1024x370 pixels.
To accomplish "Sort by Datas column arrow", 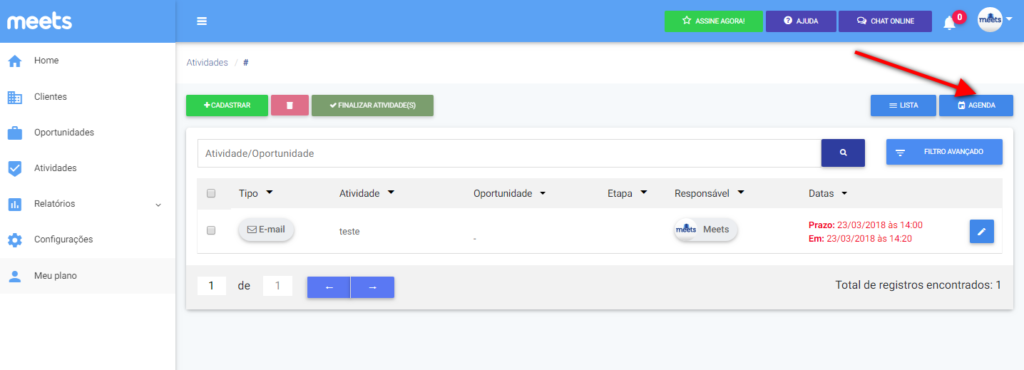I will tap(844, 193).
